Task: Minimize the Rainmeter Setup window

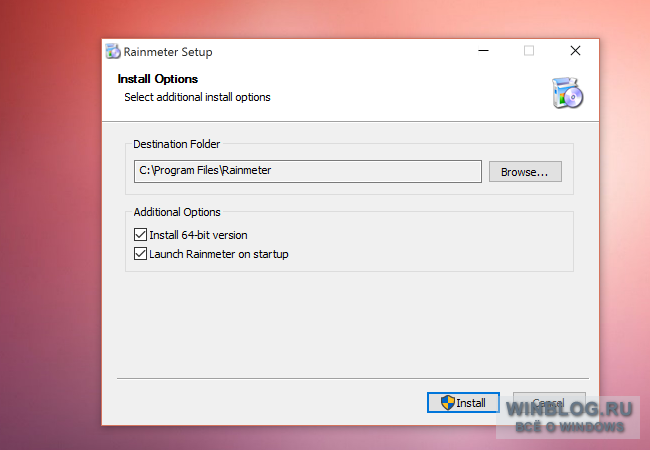Action: click(483, 51)
